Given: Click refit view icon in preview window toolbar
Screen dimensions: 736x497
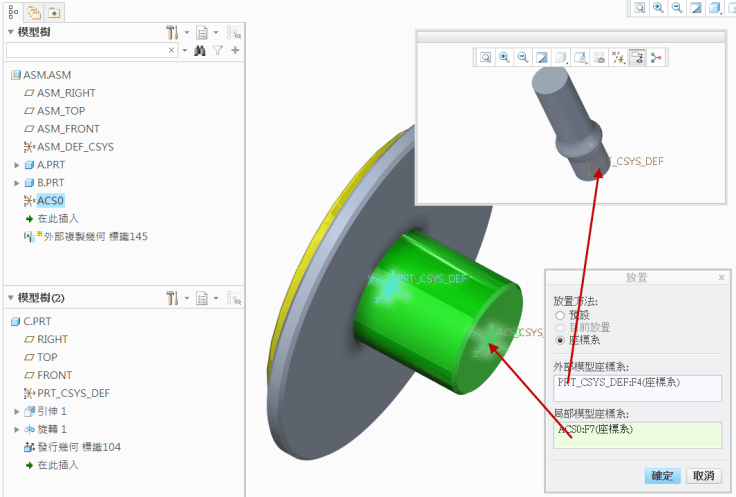Looking at the screenshot, I should (x=485, y=58).
